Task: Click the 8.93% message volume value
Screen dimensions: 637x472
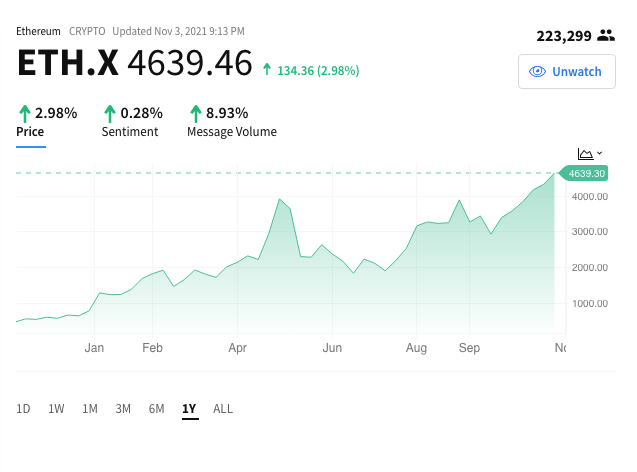Action: tap(227, 113)
